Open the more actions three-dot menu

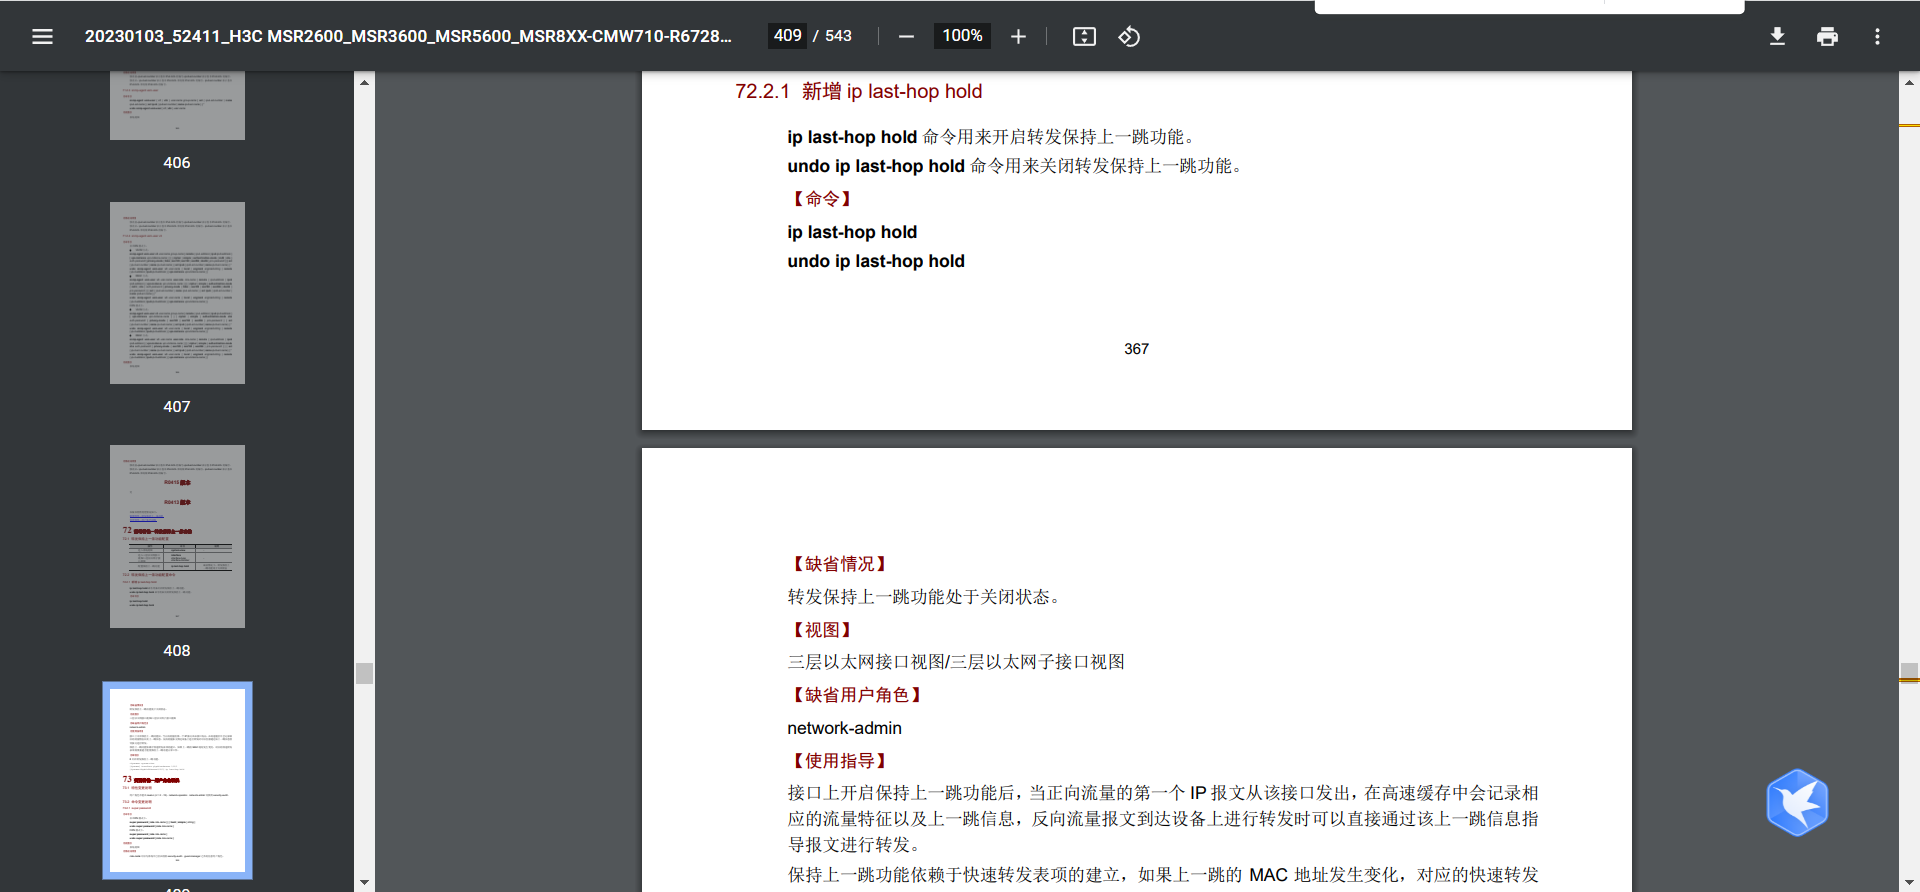click(1877, 37)
